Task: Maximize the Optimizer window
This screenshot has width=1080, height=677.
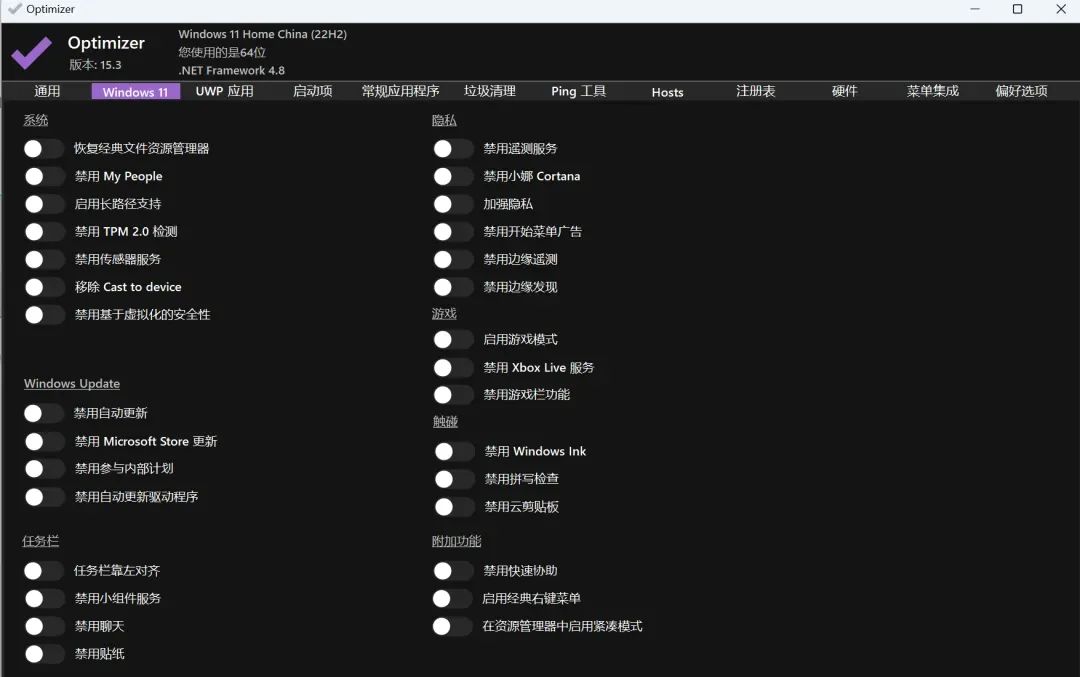Action: pos(1017,9)
